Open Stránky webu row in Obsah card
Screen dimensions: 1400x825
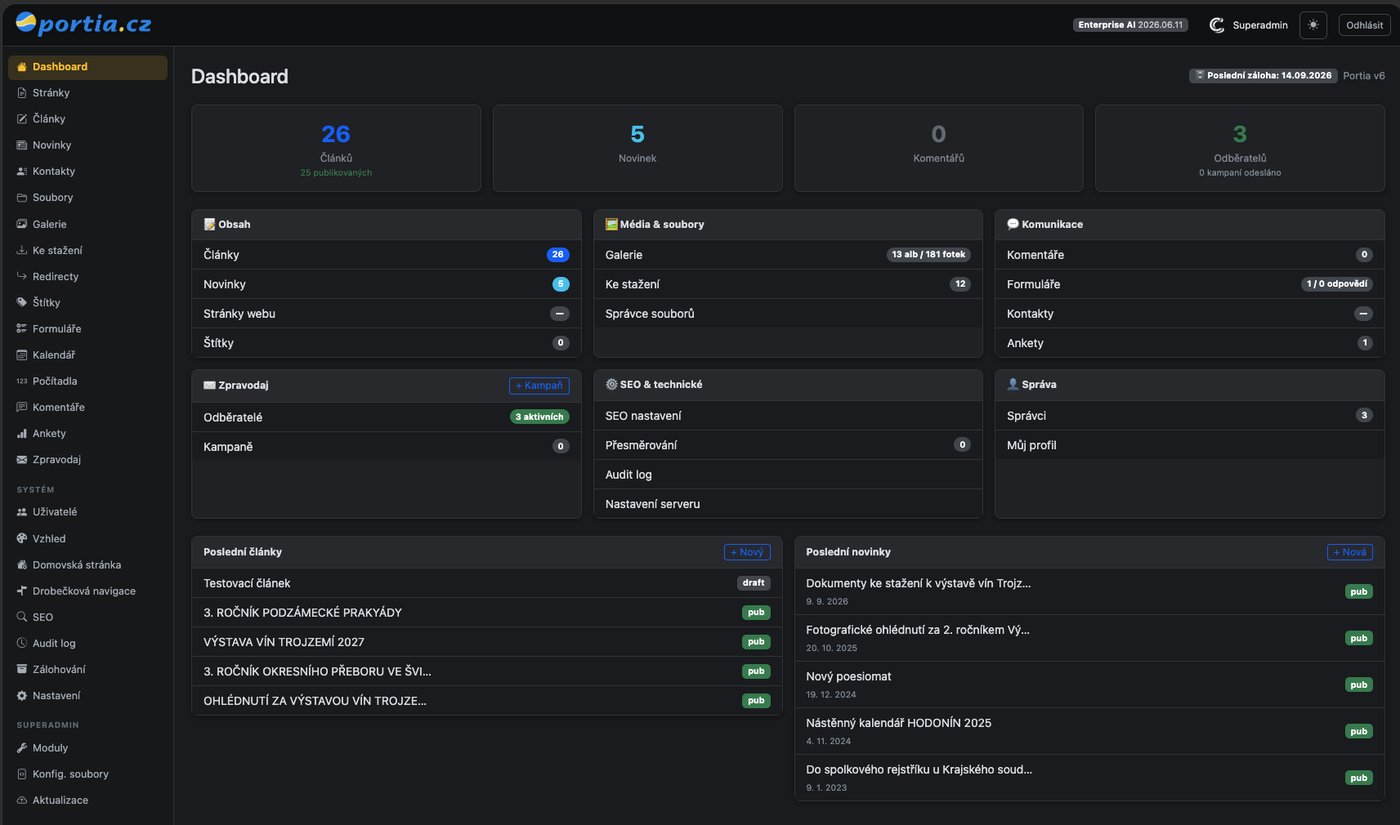(x=386, y=313)
